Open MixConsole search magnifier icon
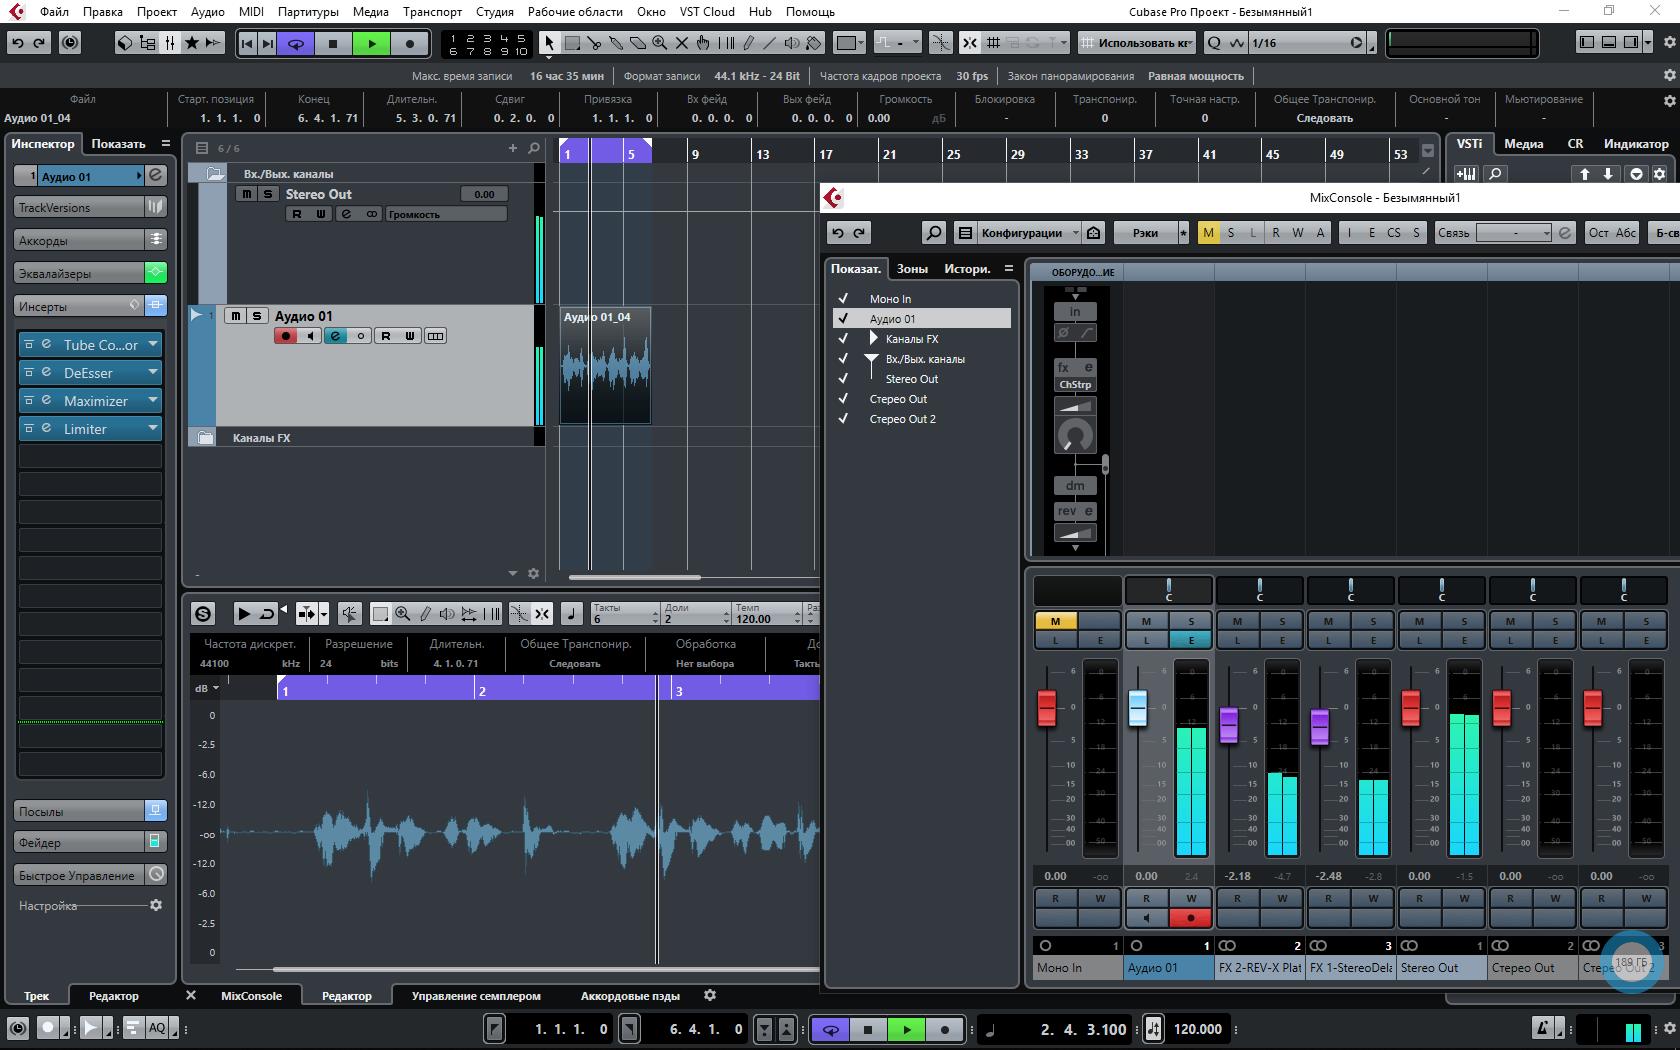The image size is (1680, 1050). (932, 233)
